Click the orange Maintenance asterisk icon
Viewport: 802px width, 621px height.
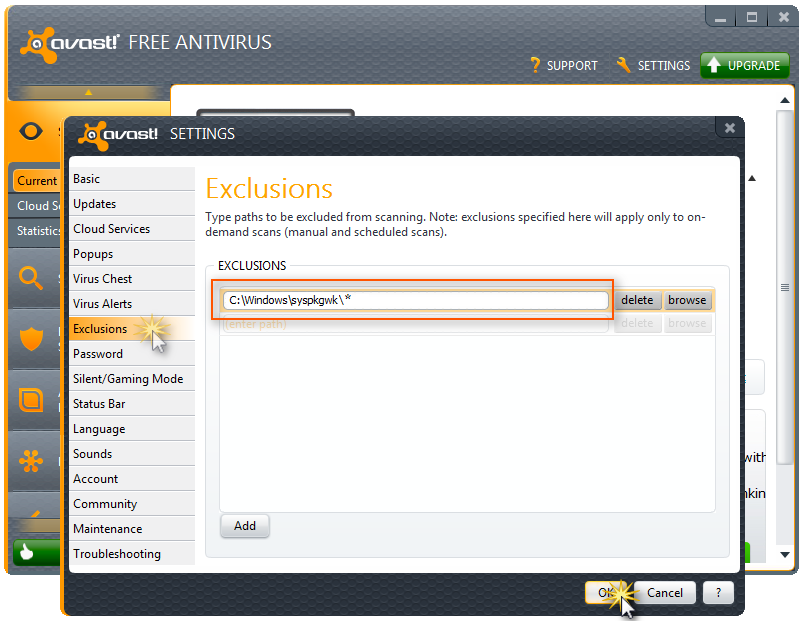click(x=31, y=461)
